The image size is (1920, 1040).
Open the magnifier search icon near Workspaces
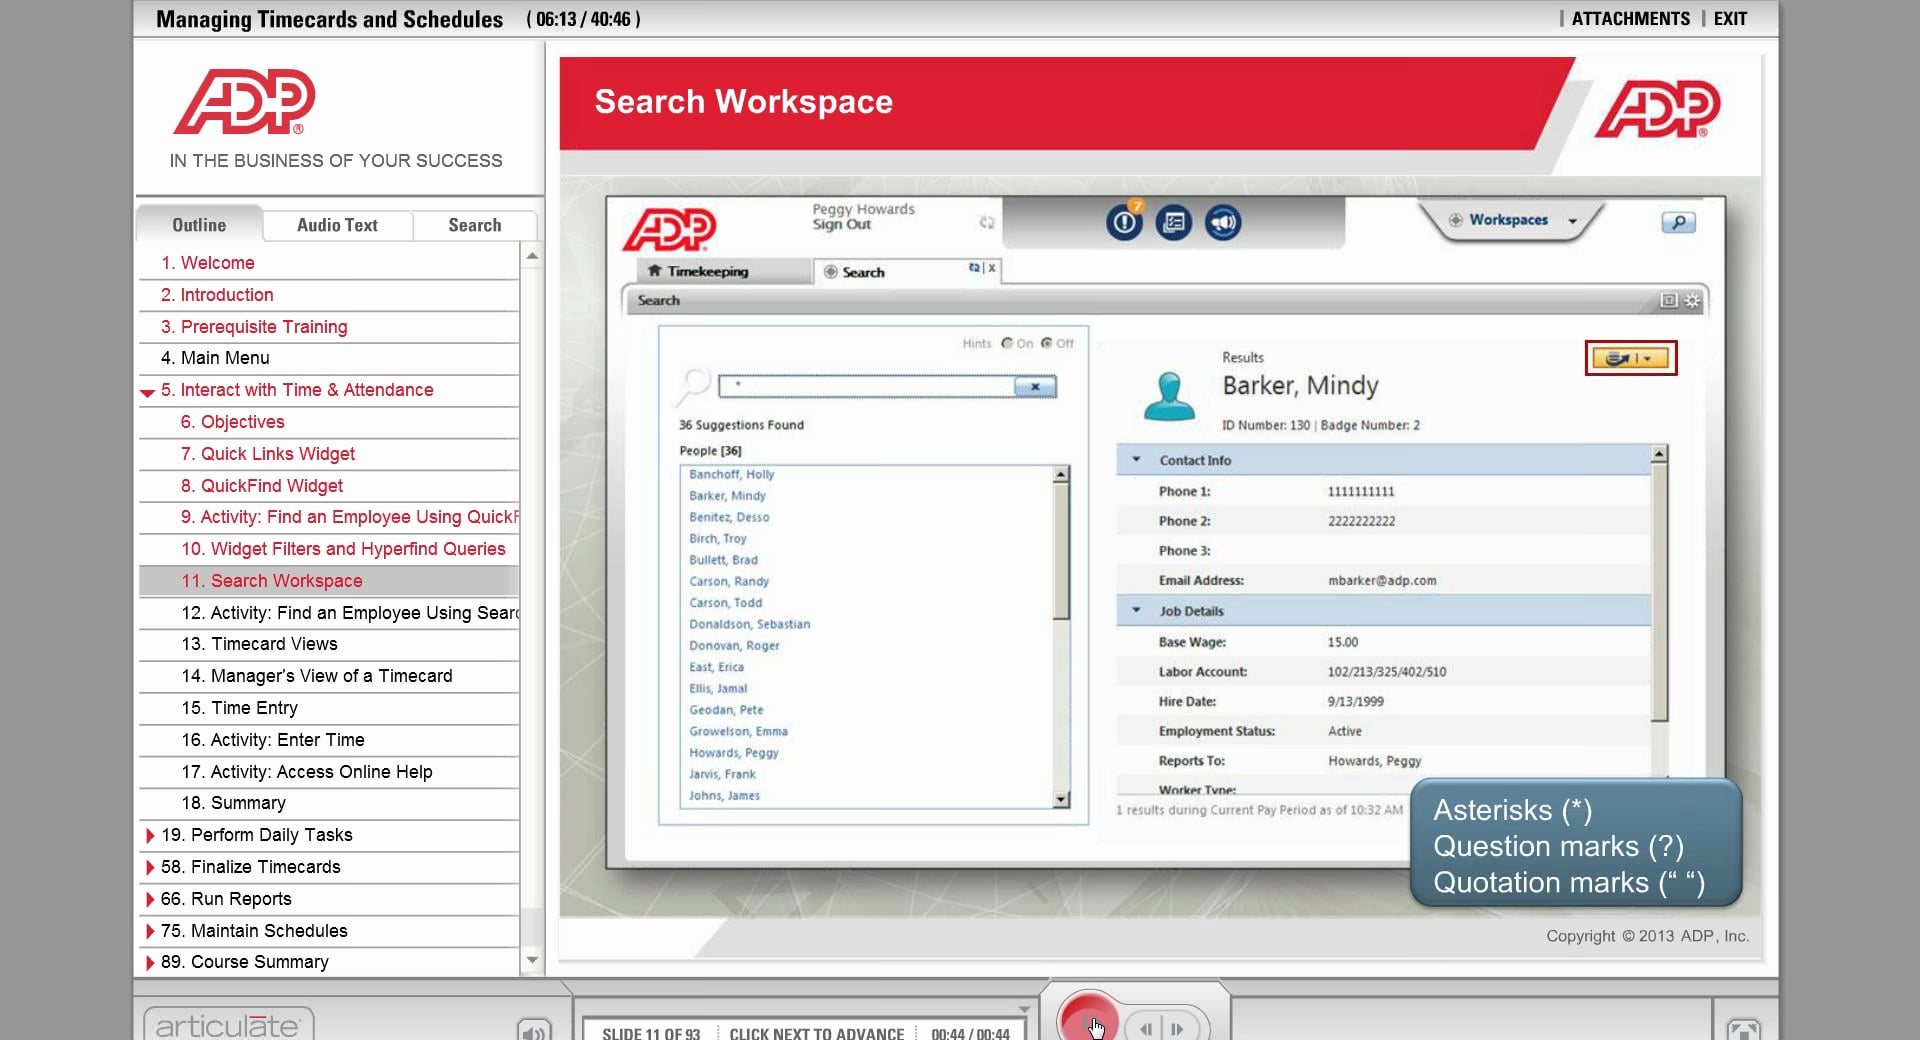point(1678,223)
